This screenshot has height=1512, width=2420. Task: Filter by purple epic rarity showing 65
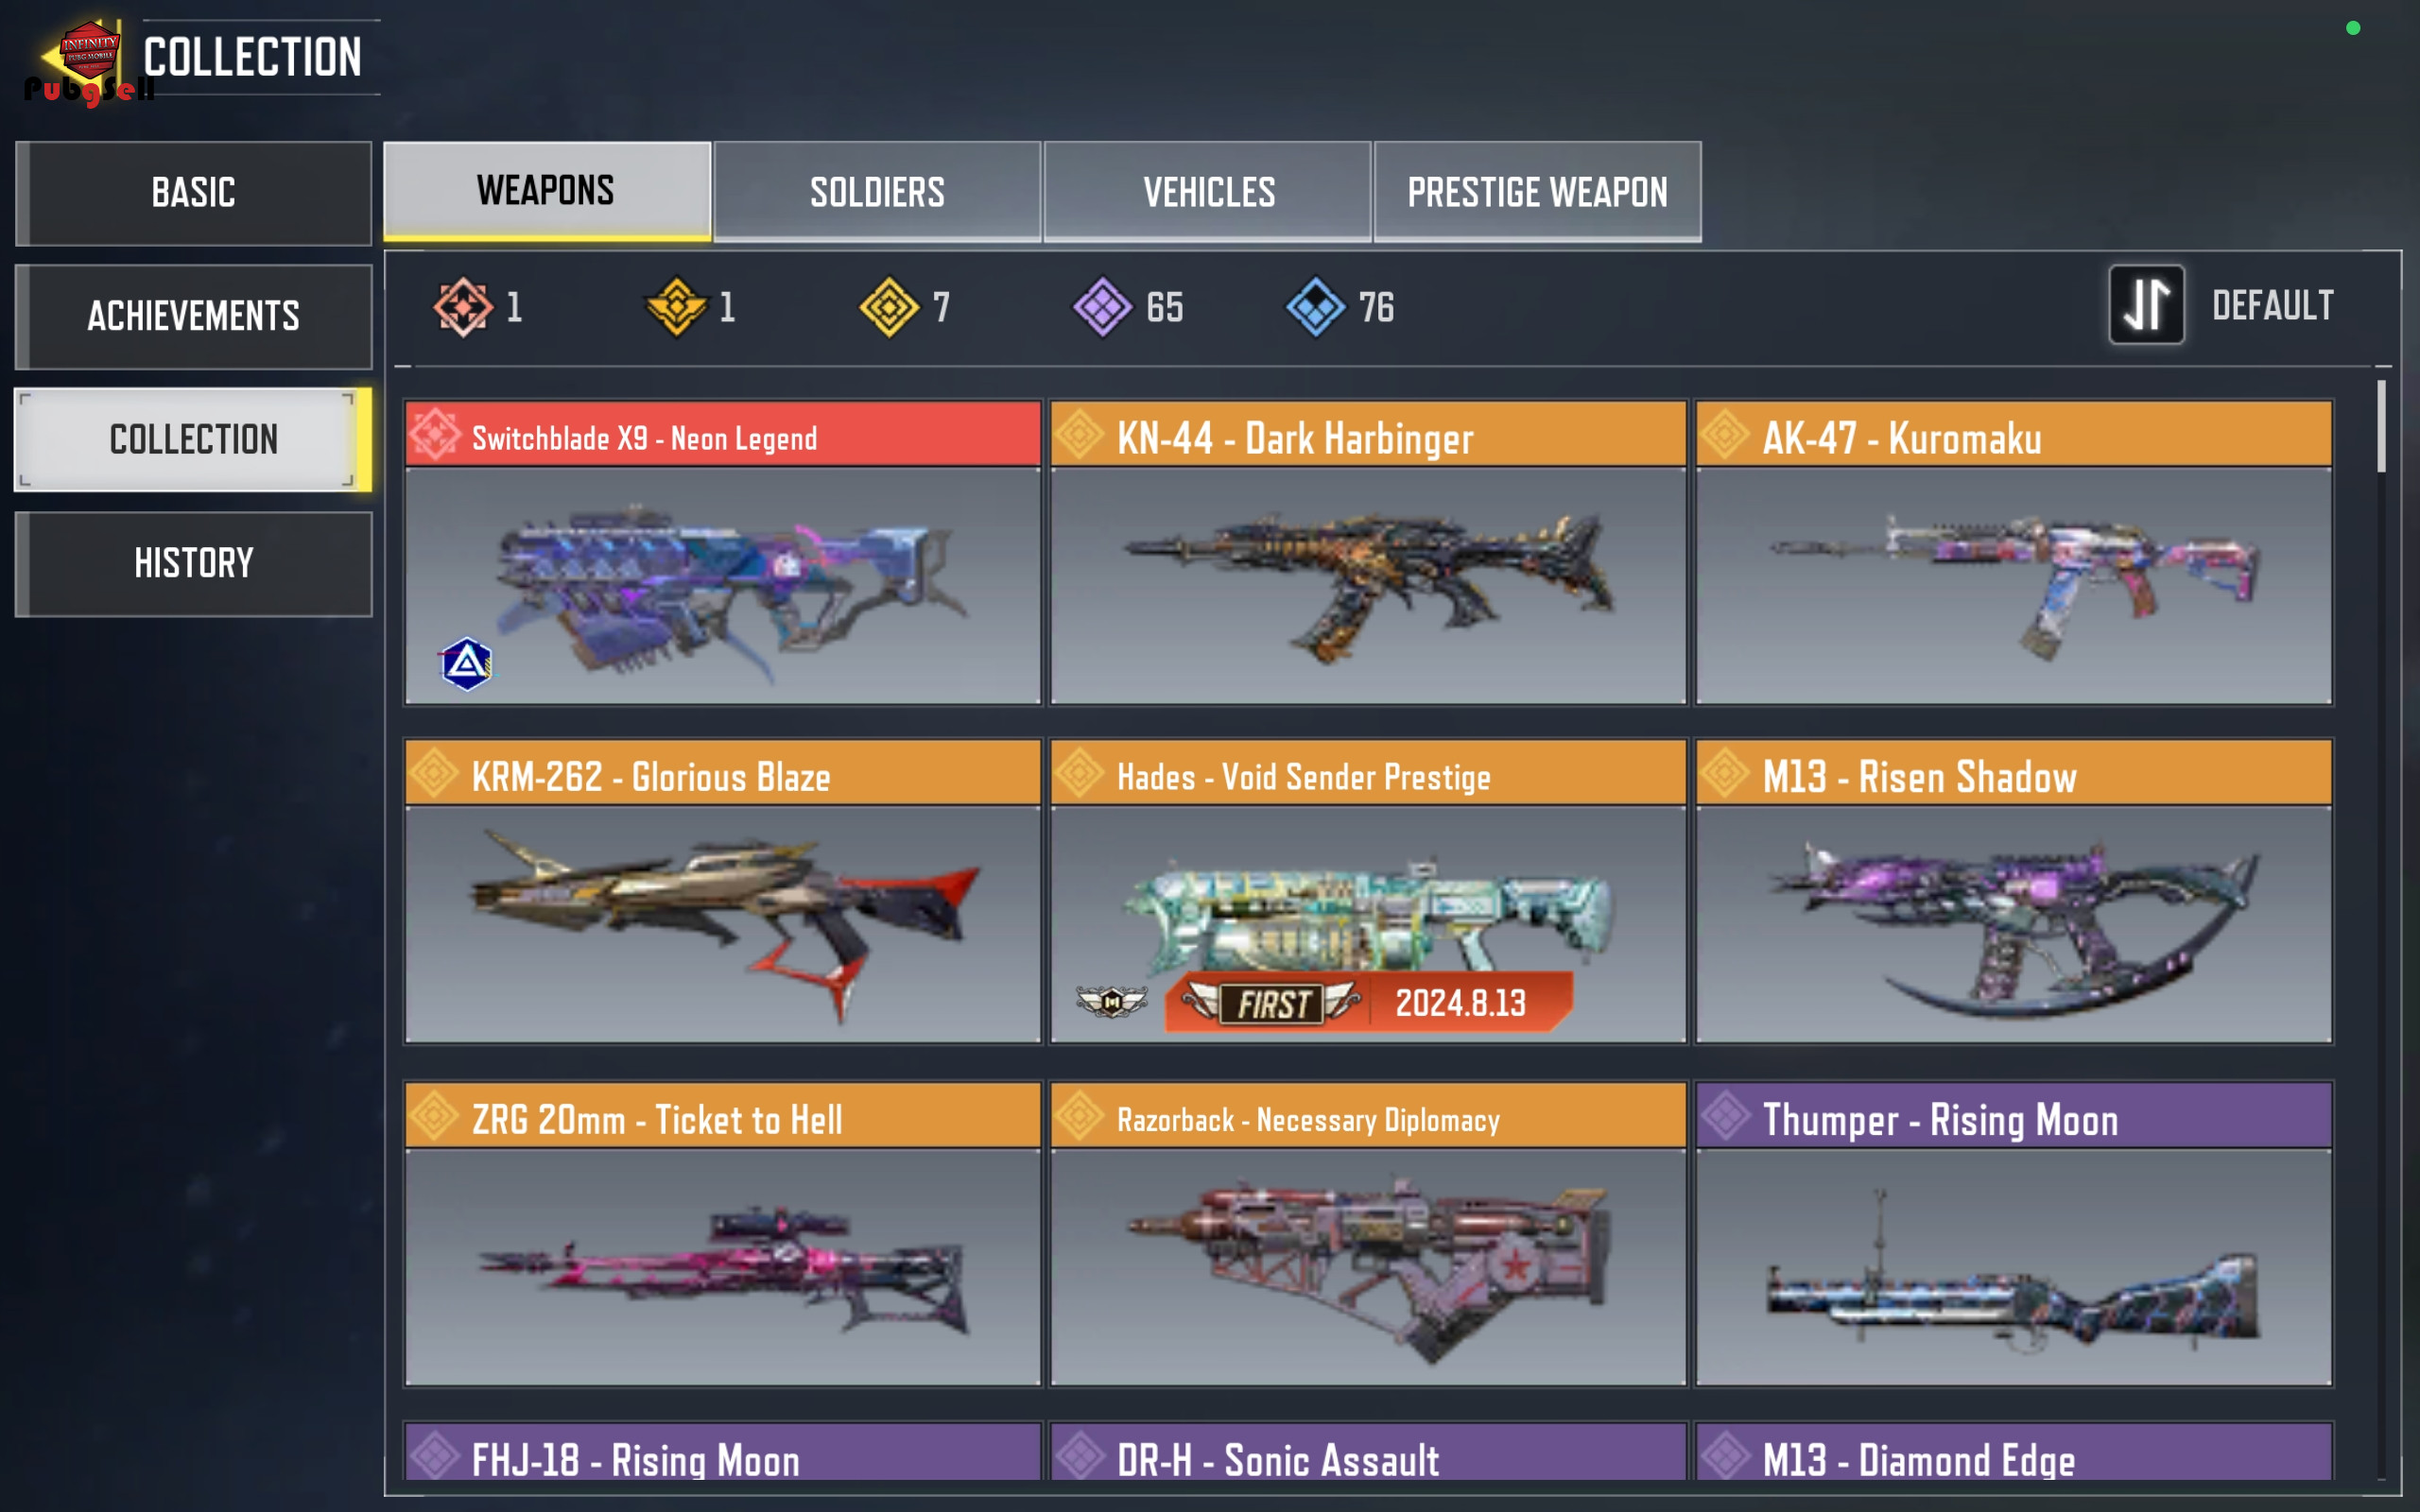(1102, 307)
